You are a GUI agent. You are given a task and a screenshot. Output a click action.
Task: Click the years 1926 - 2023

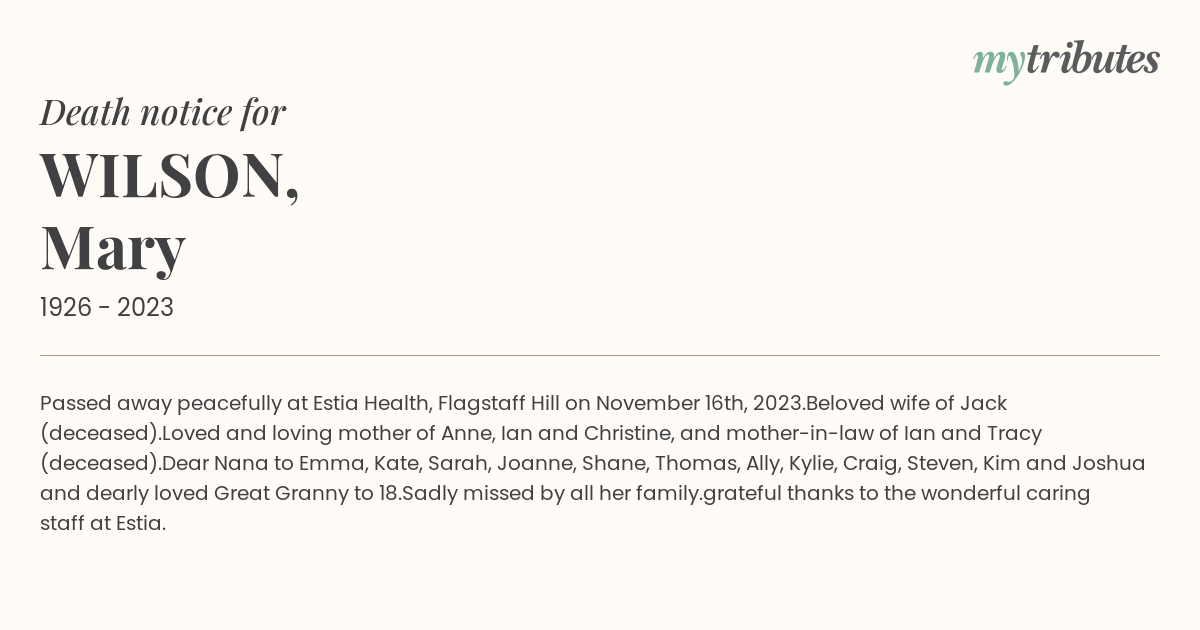pos(107,308)
